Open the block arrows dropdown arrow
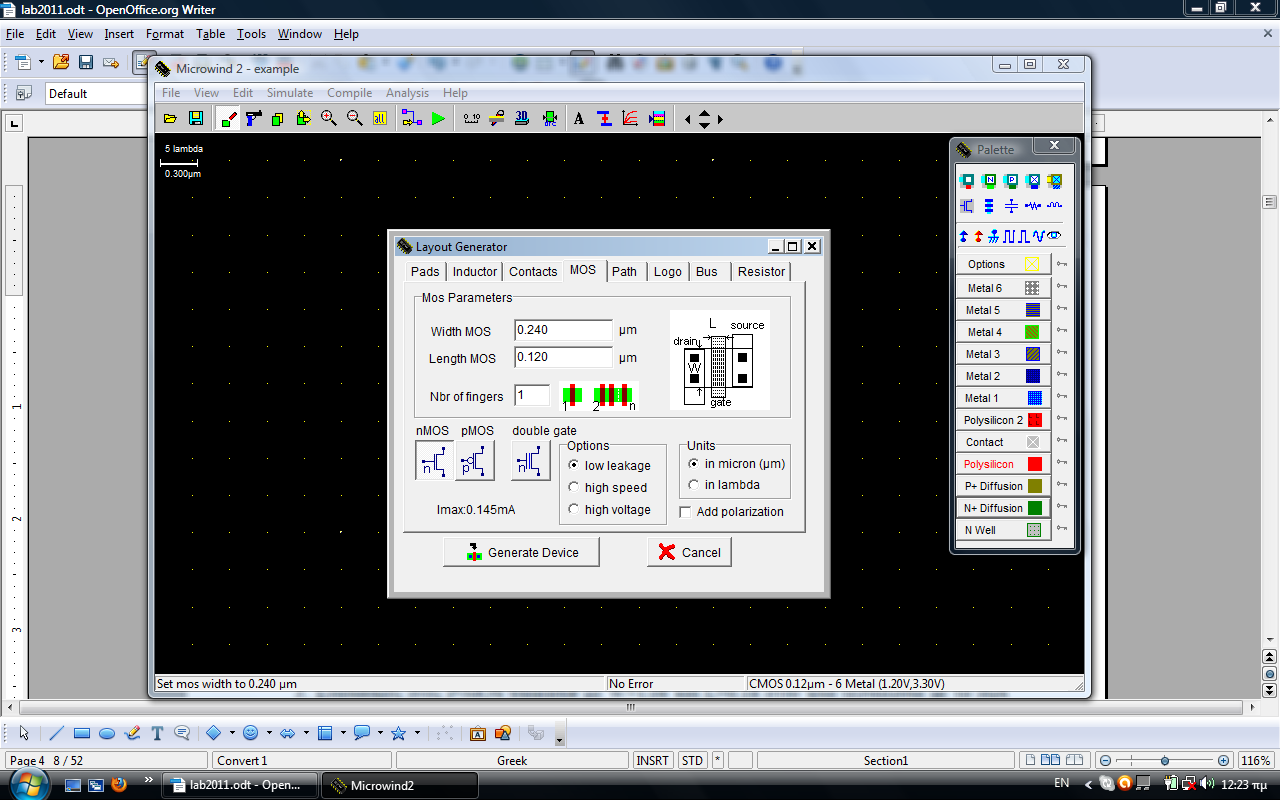 [306, 733]
